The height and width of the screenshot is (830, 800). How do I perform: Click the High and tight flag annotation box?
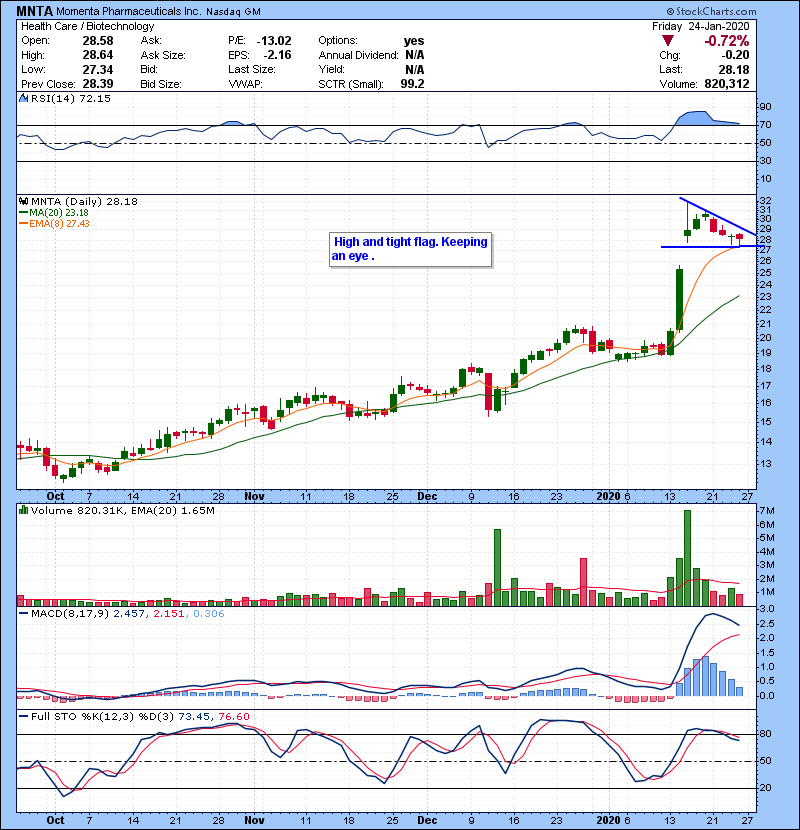(x=411, y=249)
